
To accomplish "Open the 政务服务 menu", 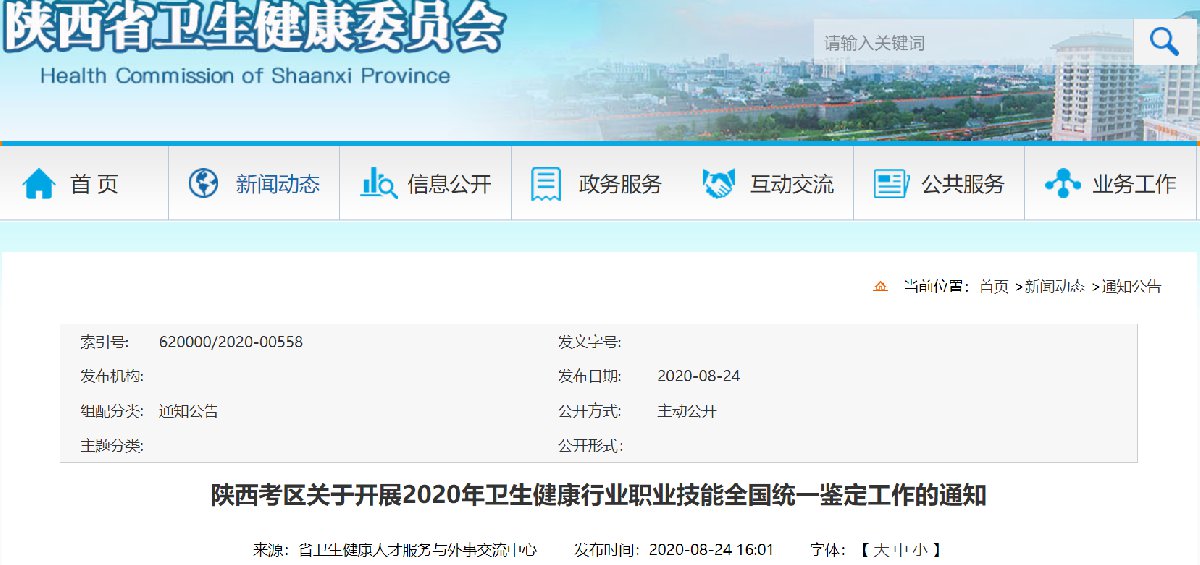I will point(620,184).
